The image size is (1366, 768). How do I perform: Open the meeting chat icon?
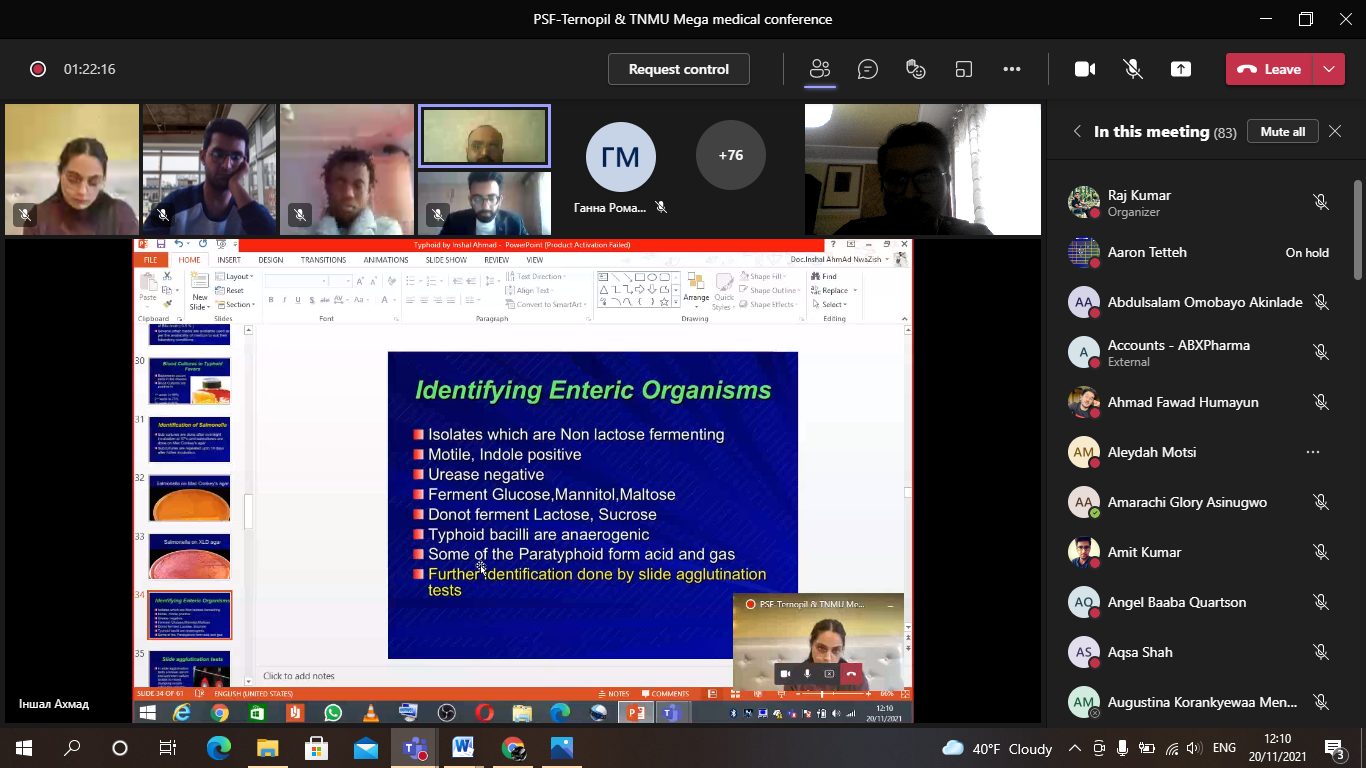click(x=868, y=69)
